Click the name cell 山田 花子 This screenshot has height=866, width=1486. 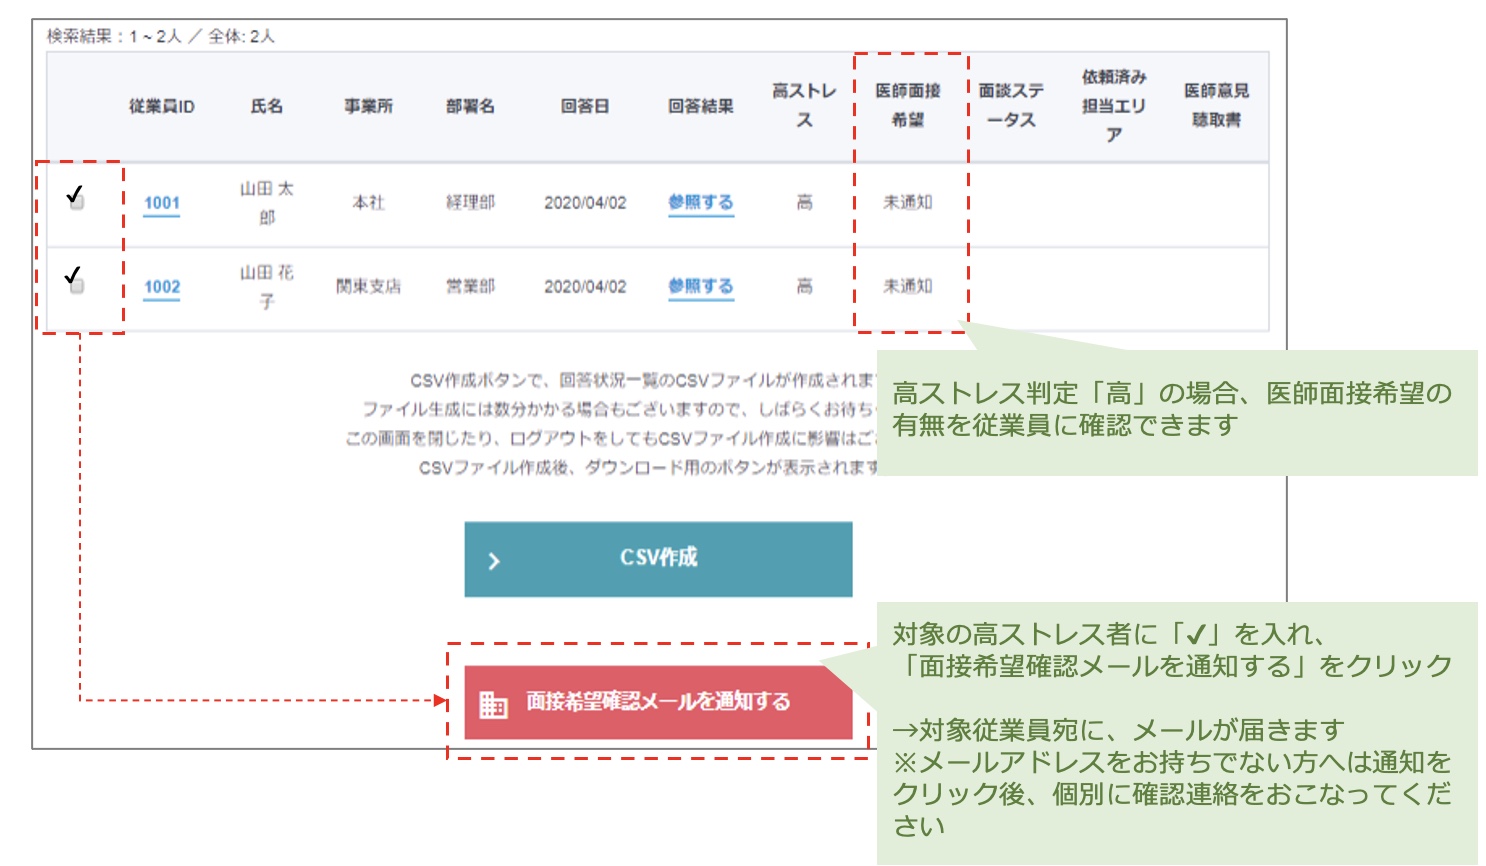point(267,287)
